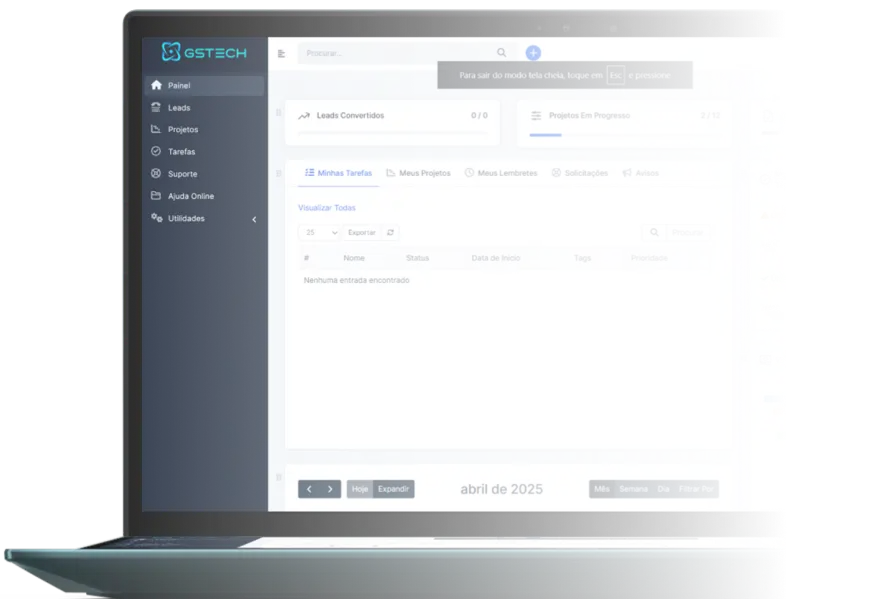The height and width of the screenshot is (599, 872).
Task: Open the 25 rows-per-page dropdown
Action: tap(319, 232)
